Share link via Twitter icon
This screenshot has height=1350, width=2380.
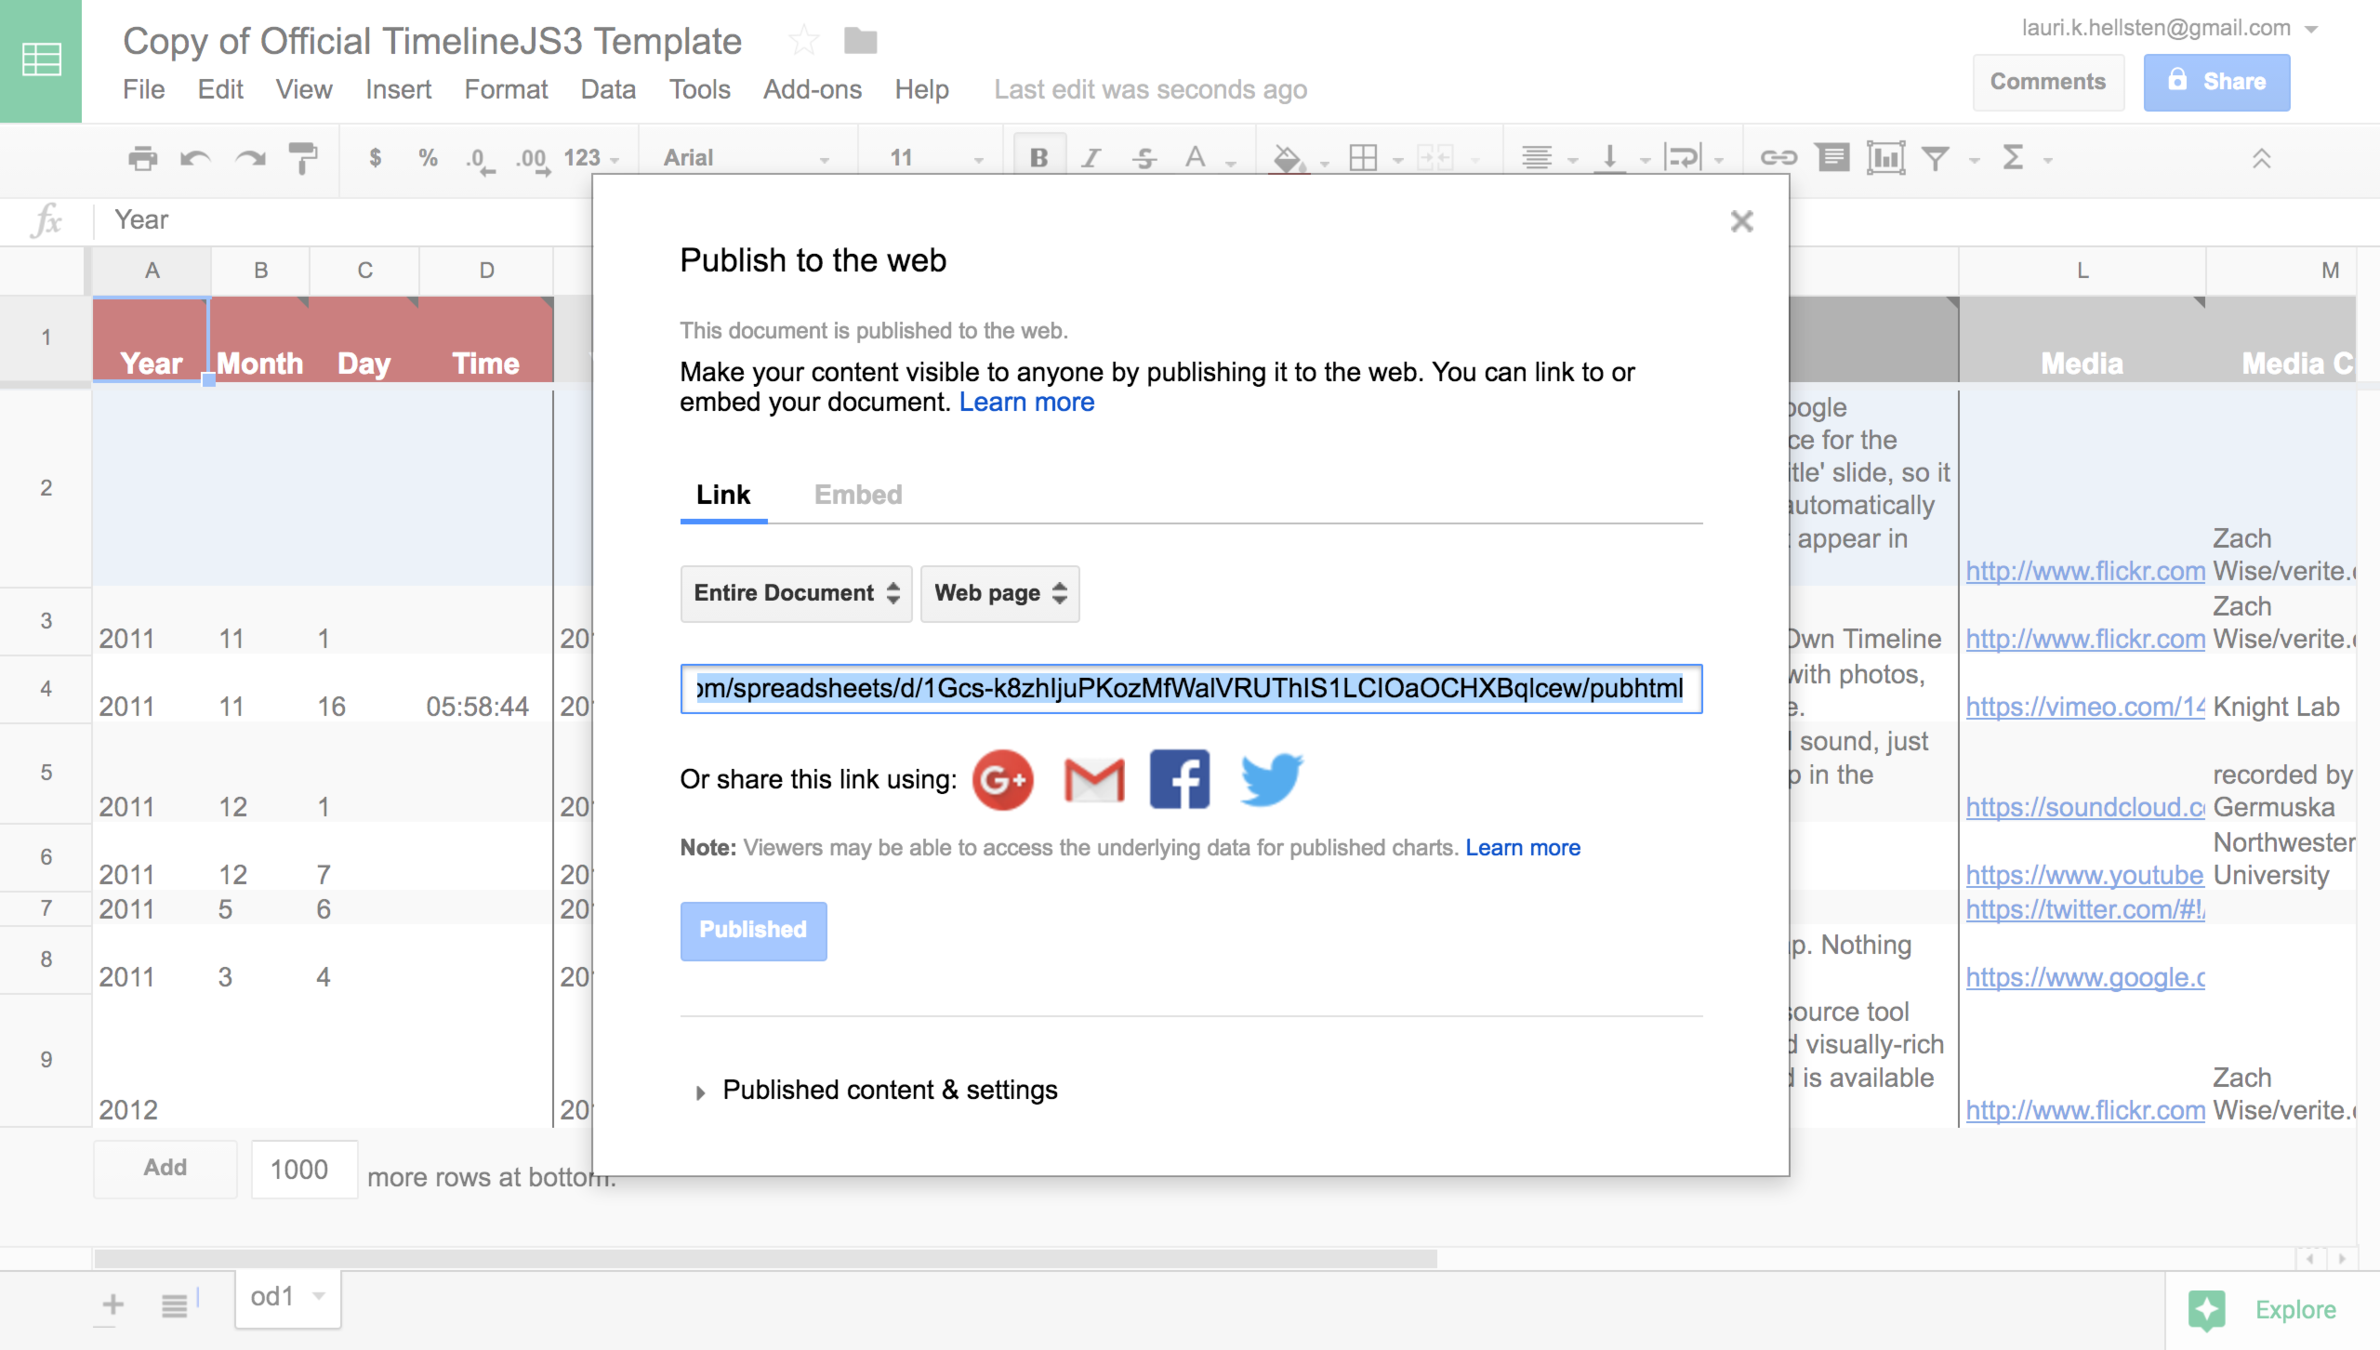1270,779
